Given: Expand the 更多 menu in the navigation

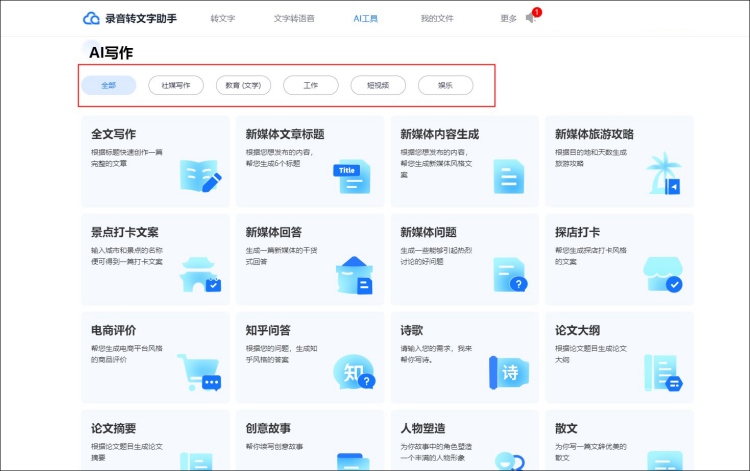Looking at the screenshot, I should (508, 19).
